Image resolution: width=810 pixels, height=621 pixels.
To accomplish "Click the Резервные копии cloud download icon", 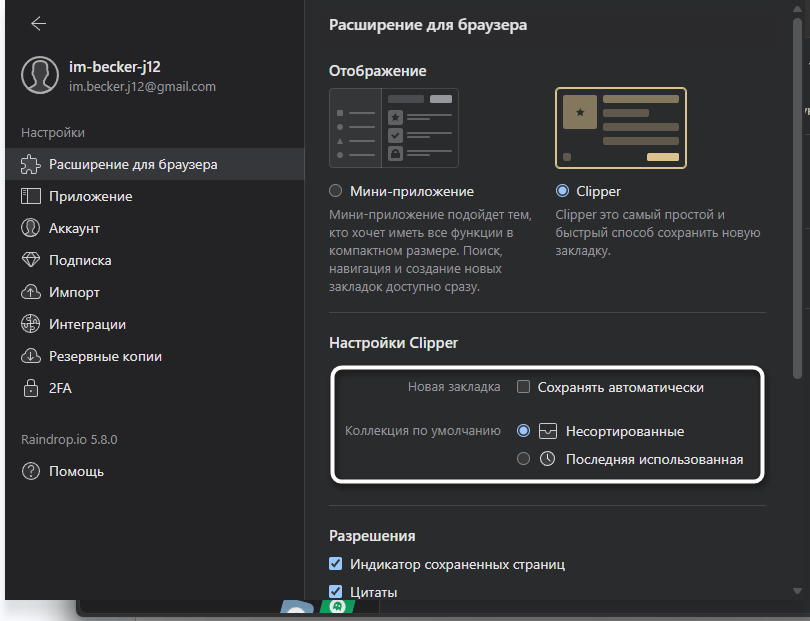I will [30, 356].
